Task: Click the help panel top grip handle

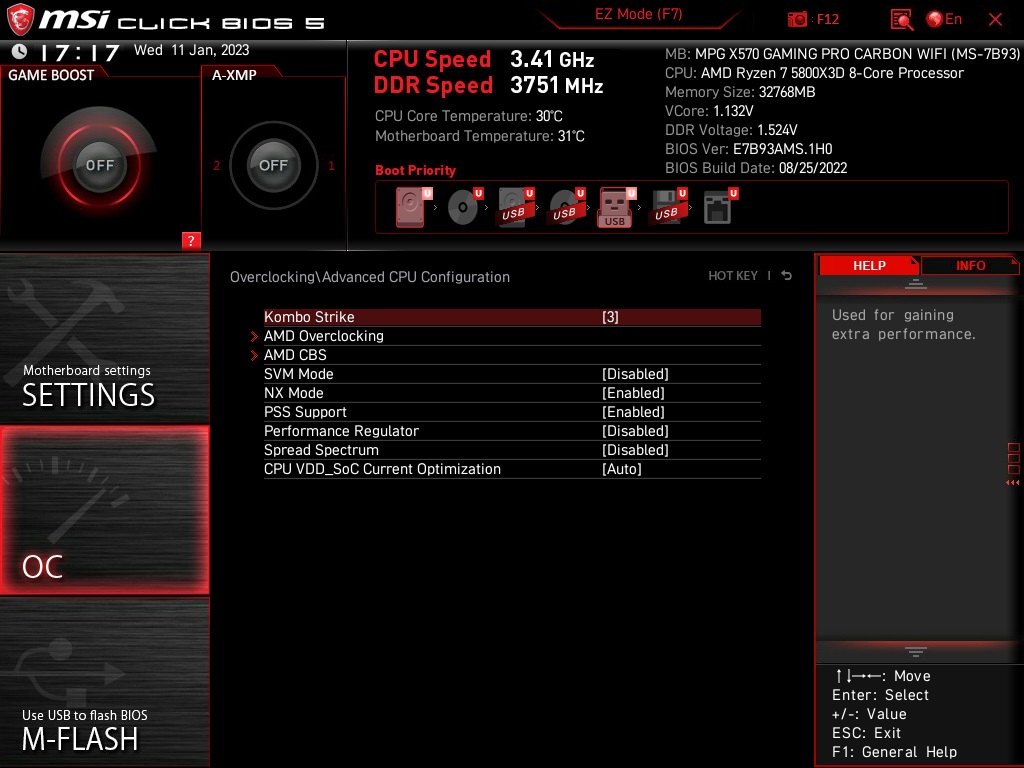Action: 916,284
